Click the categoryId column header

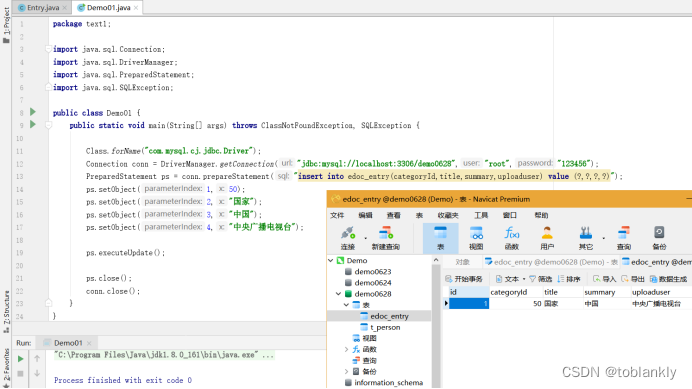[x=515, y=292]
